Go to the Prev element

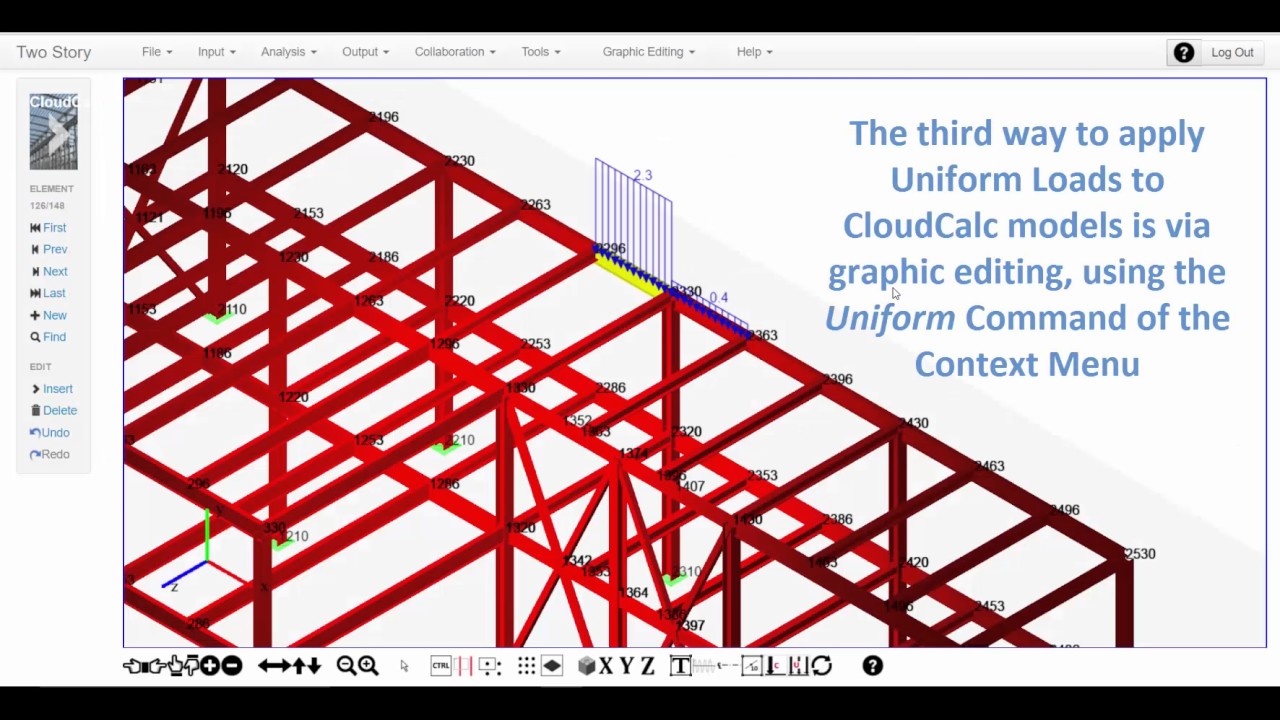click(49, 249)
